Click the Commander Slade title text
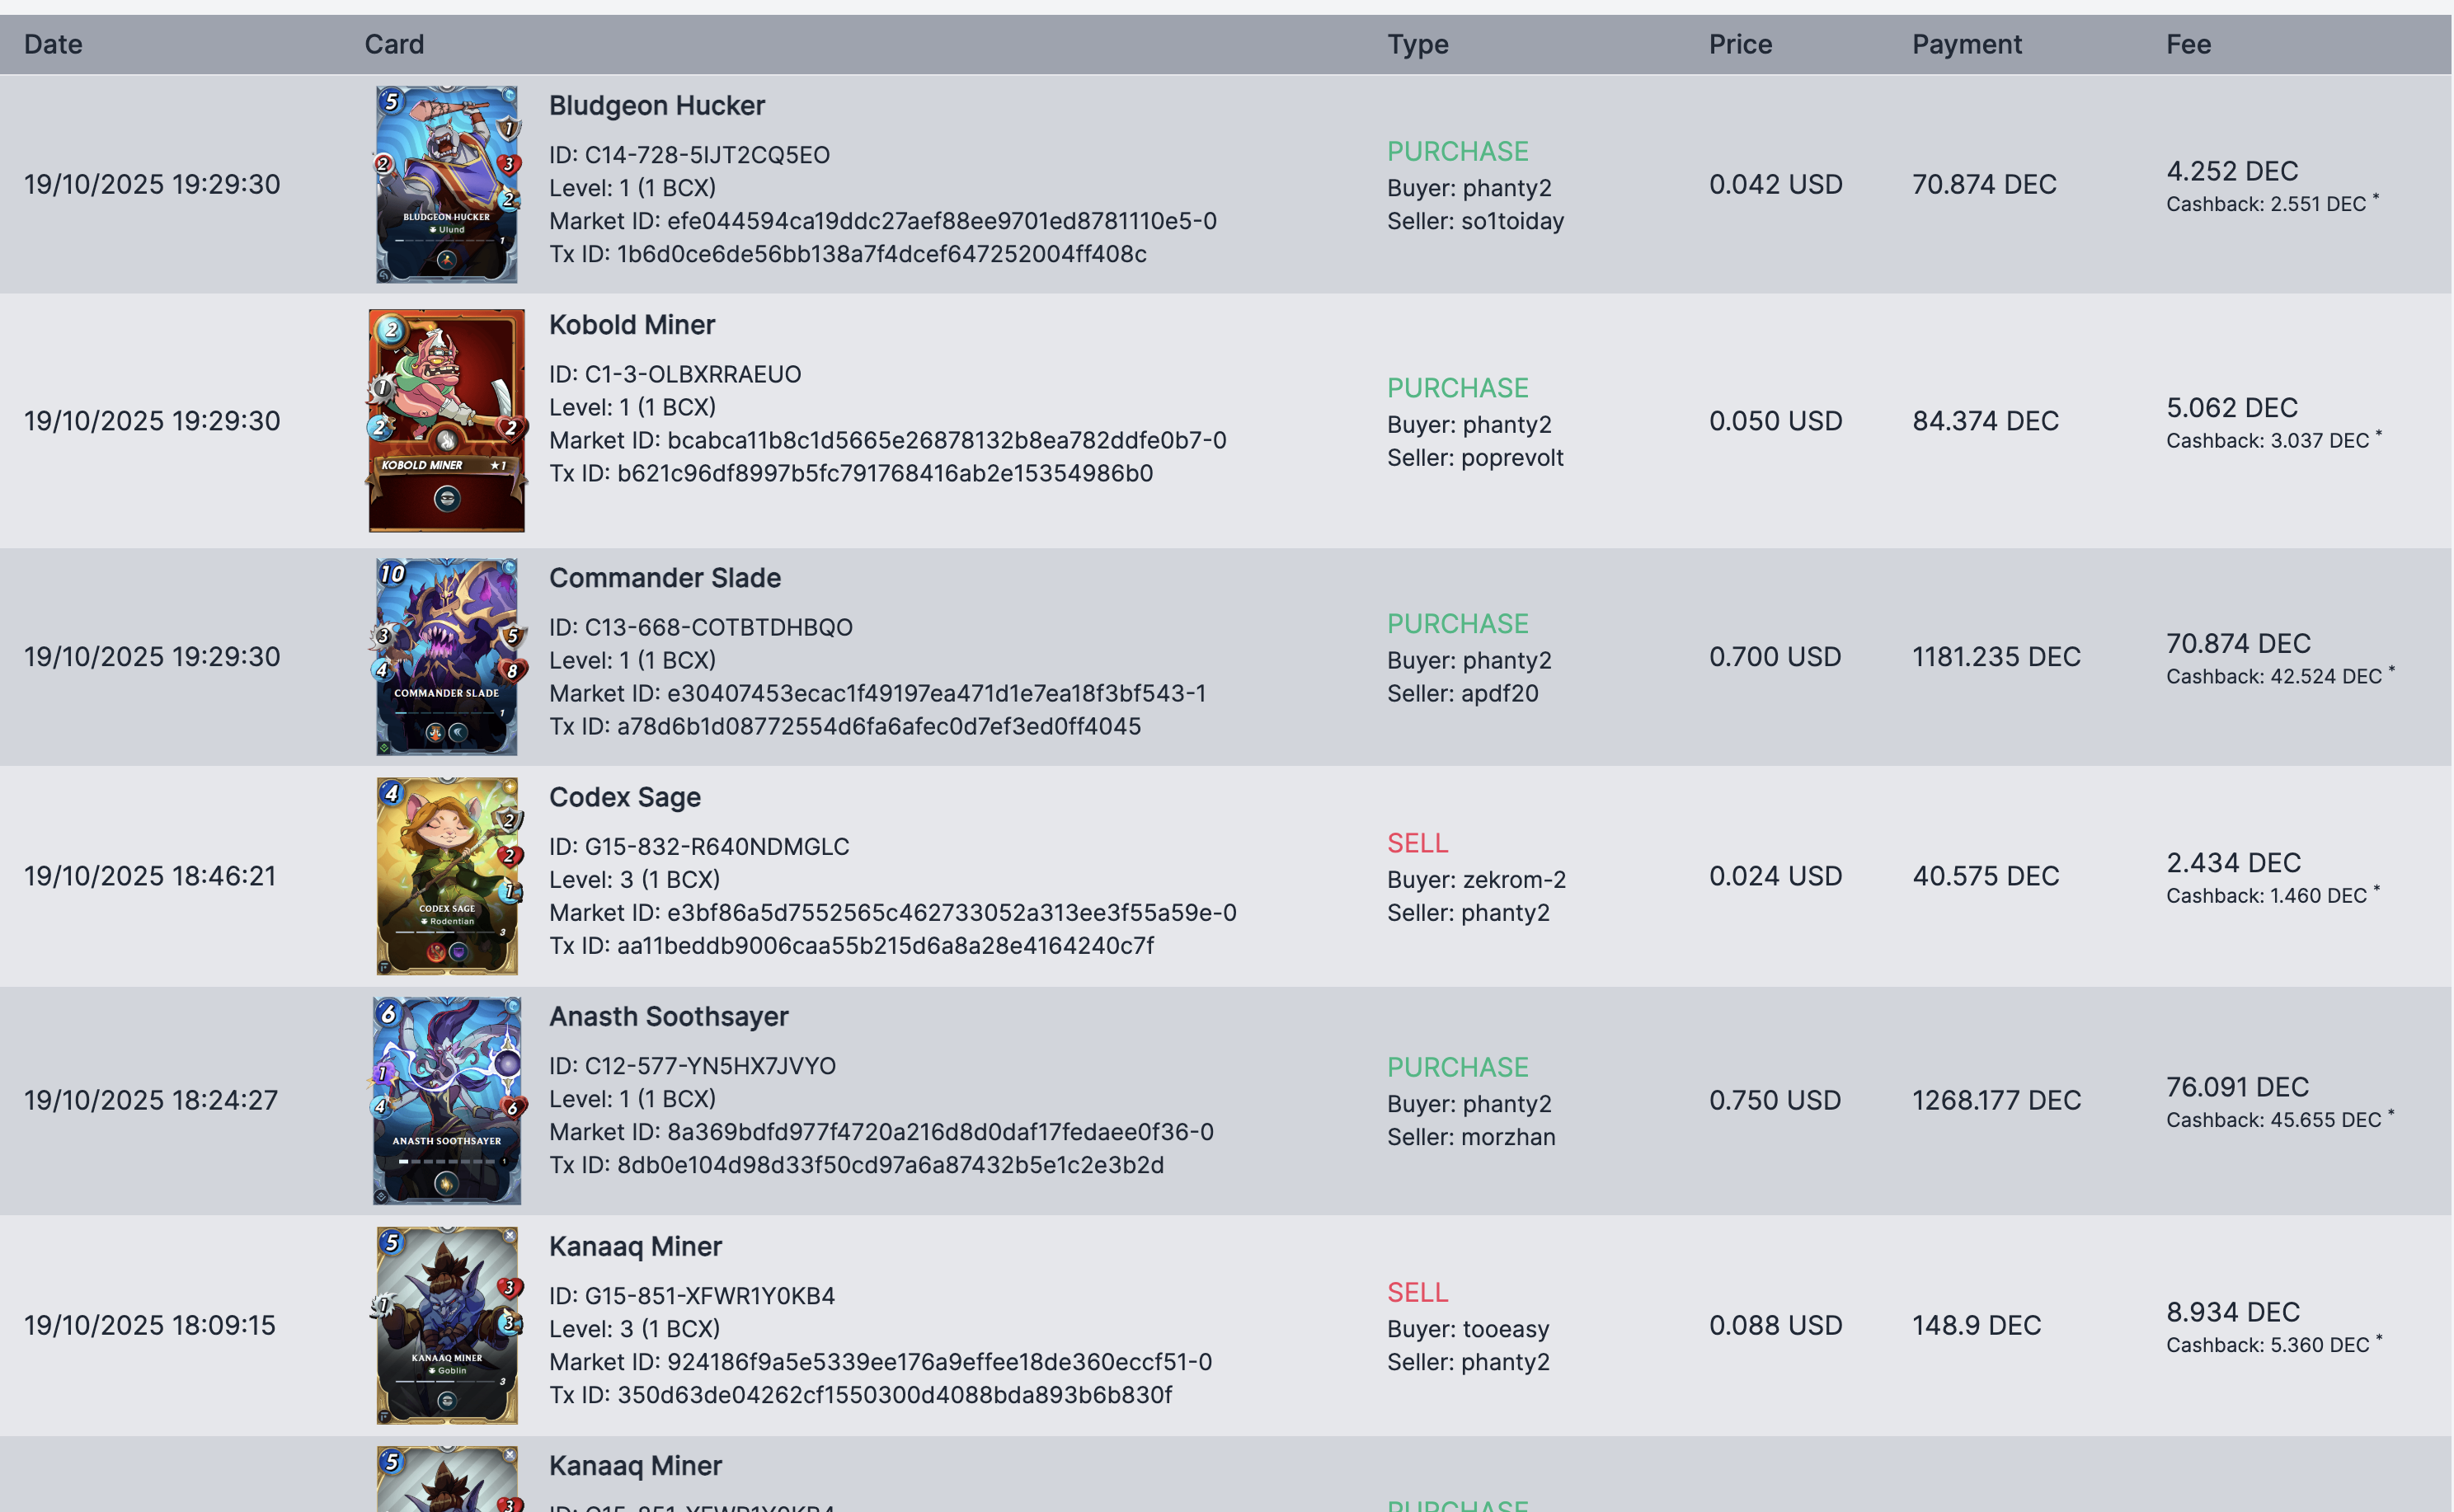Image resolution: width=2454 pixels, height=1512 pixels. (x=664, y=578)
